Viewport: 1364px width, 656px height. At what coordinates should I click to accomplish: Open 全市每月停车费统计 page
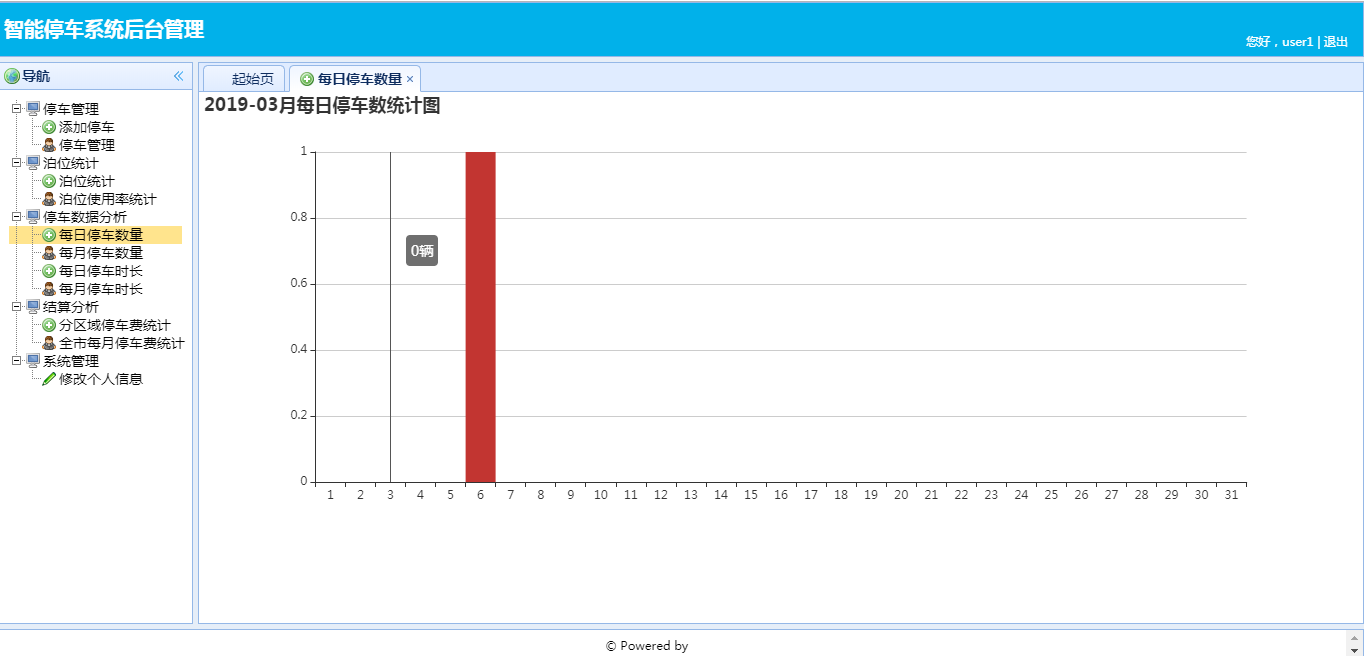pyautogui.click(x=122, y=343)
